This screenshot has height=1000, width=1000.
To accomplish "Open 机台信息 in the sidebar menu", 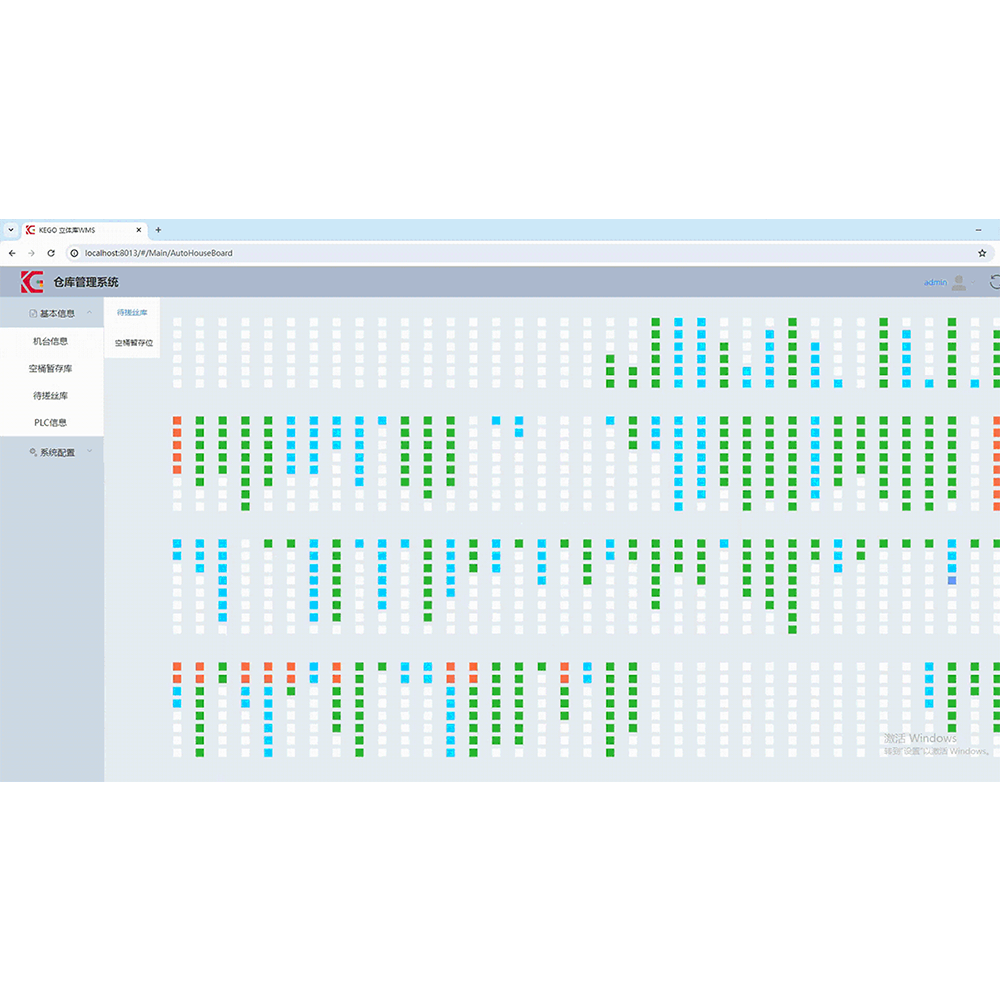I will coord(51,341).
